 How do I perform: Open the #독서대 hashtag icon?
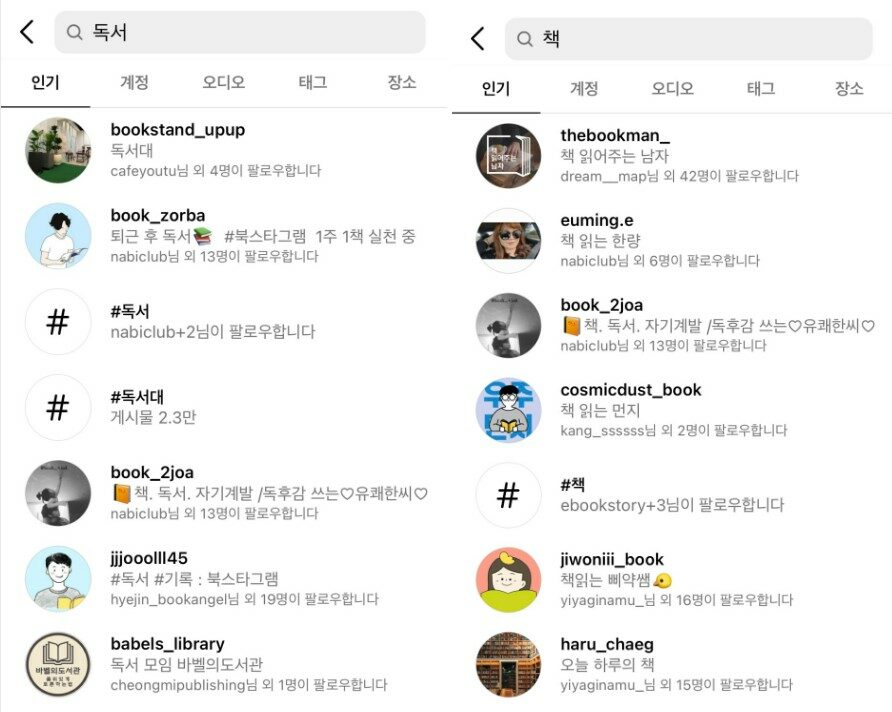[58, 407]
